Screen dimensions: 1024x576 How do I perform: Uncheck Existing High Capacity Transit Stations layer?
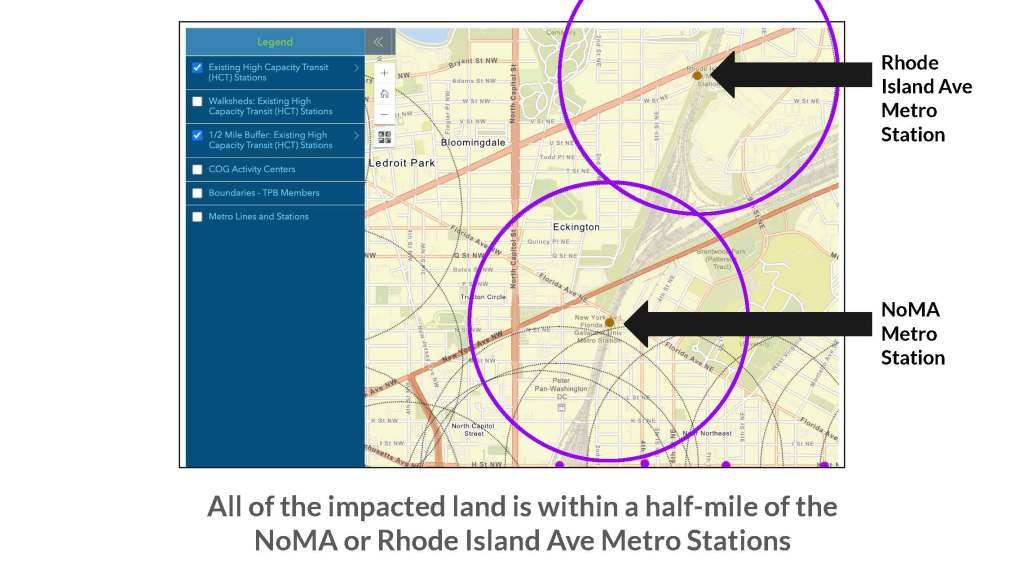click(x=198, y=68)
